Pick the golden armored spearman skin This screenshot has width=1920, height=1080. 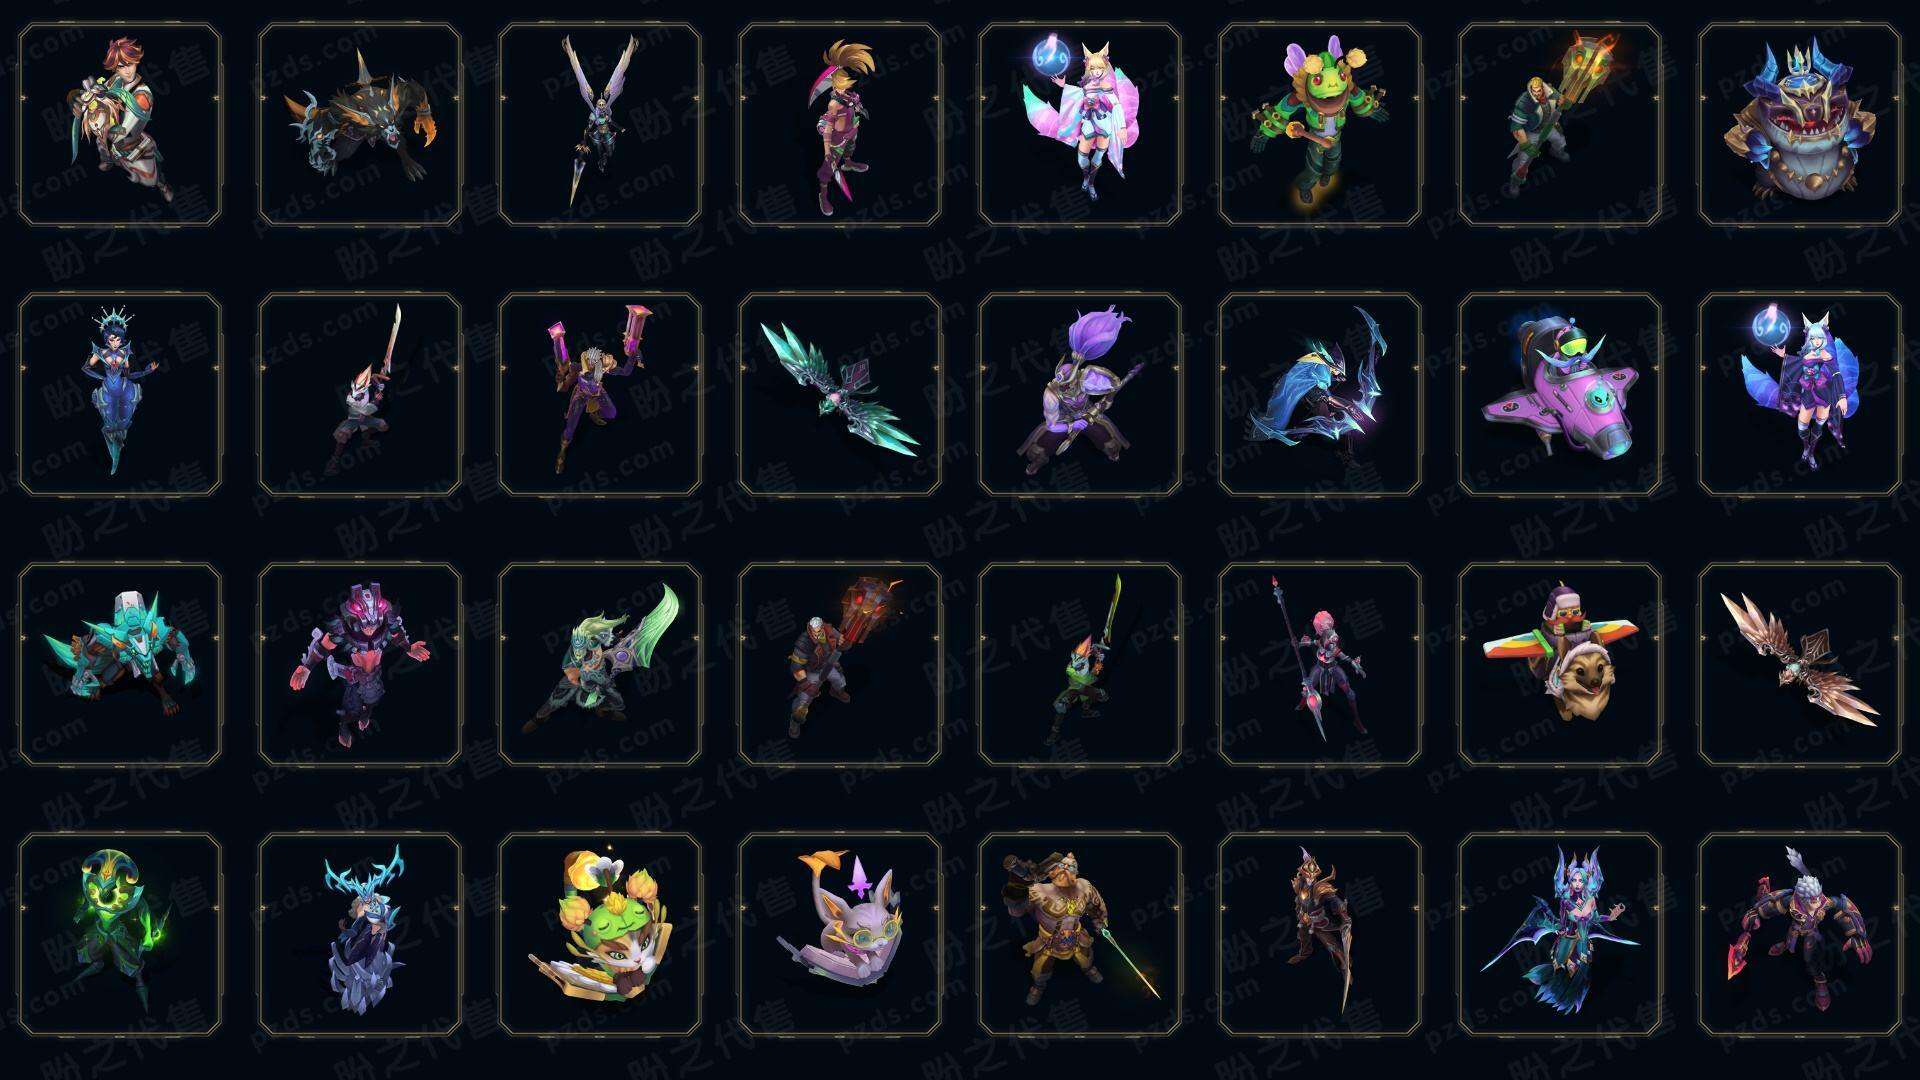tap(1080, 934)
